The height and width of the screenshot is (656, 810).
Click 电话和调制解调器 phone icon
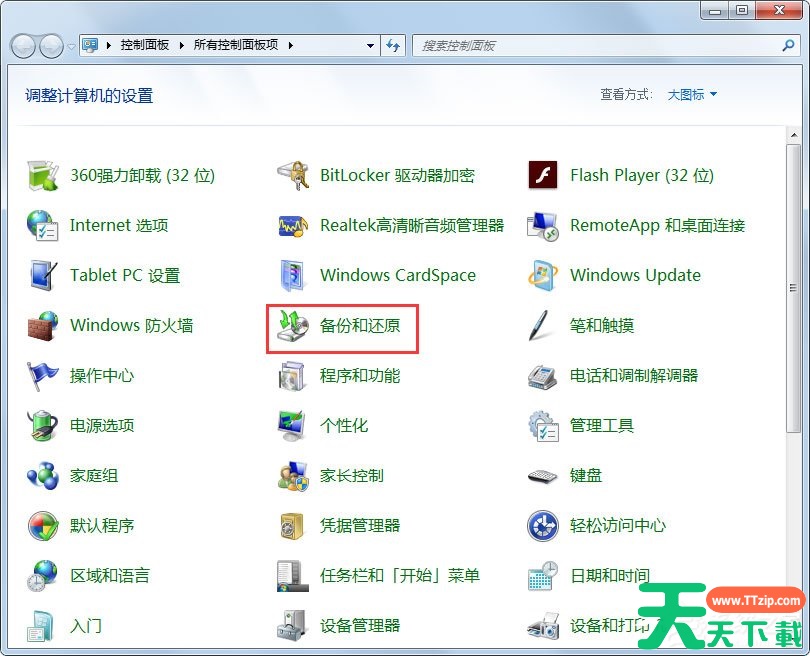pos(542,376)
